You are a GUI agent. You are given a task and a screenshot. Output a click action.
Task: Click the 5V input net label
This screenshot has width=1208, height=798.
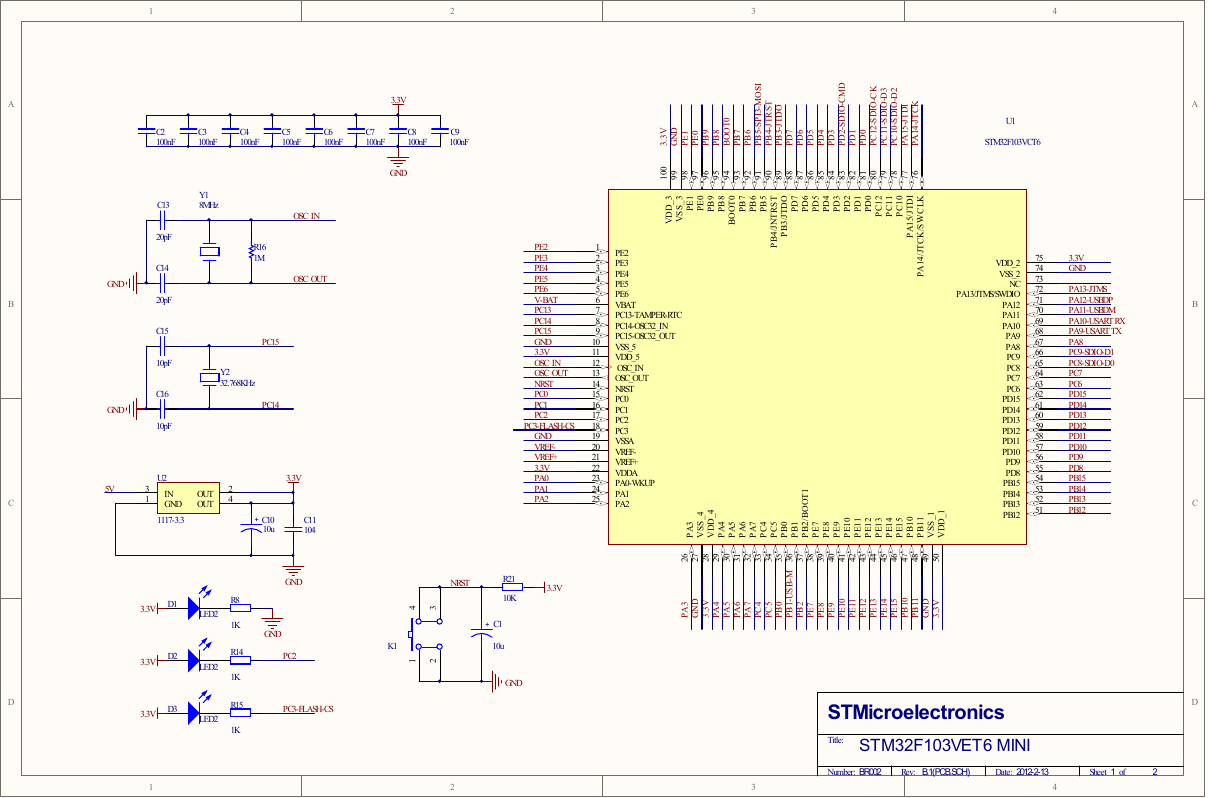111,489
